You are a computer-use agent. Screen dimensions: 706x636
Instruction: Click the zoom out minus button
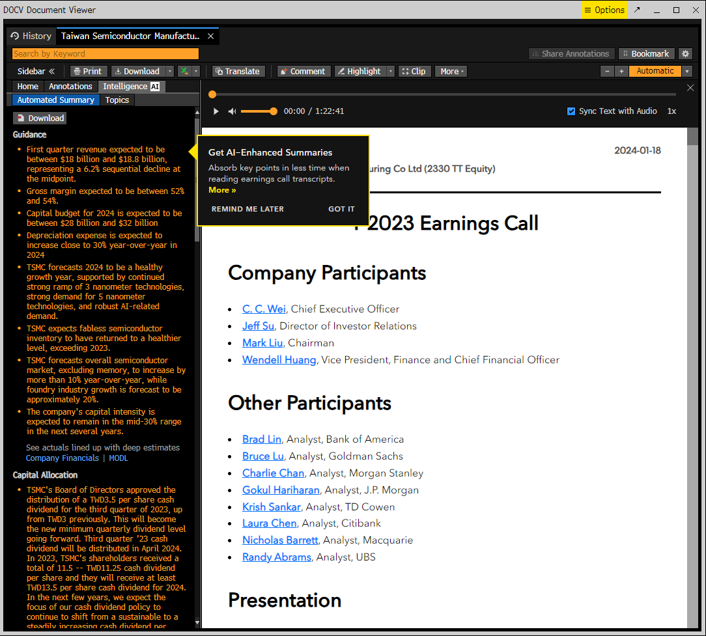coord(607,72)
